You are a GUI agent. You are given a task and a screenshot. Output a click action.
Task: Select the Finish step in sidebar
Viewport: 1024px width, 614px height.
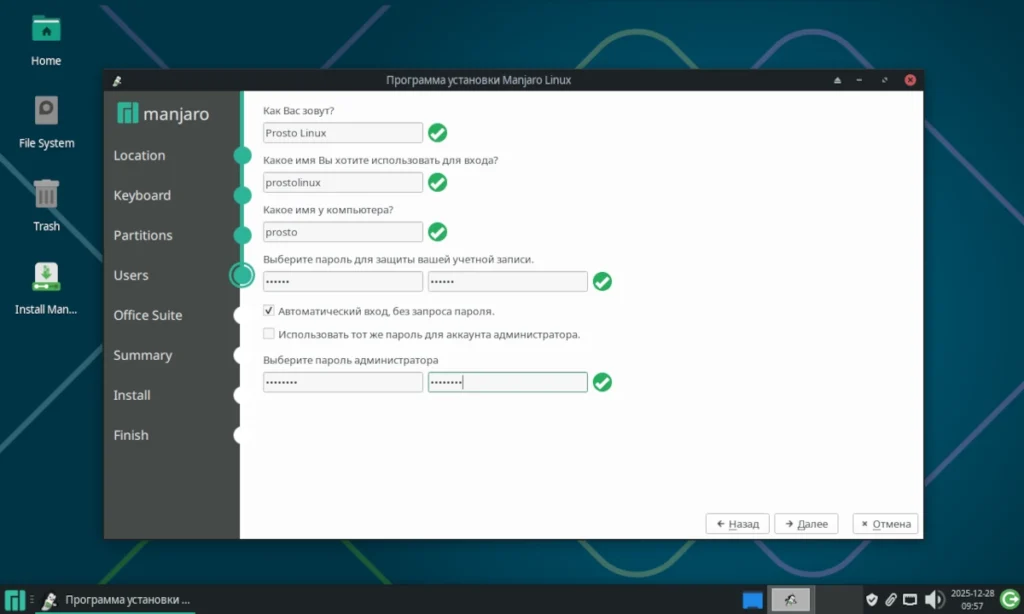point(131,435)
